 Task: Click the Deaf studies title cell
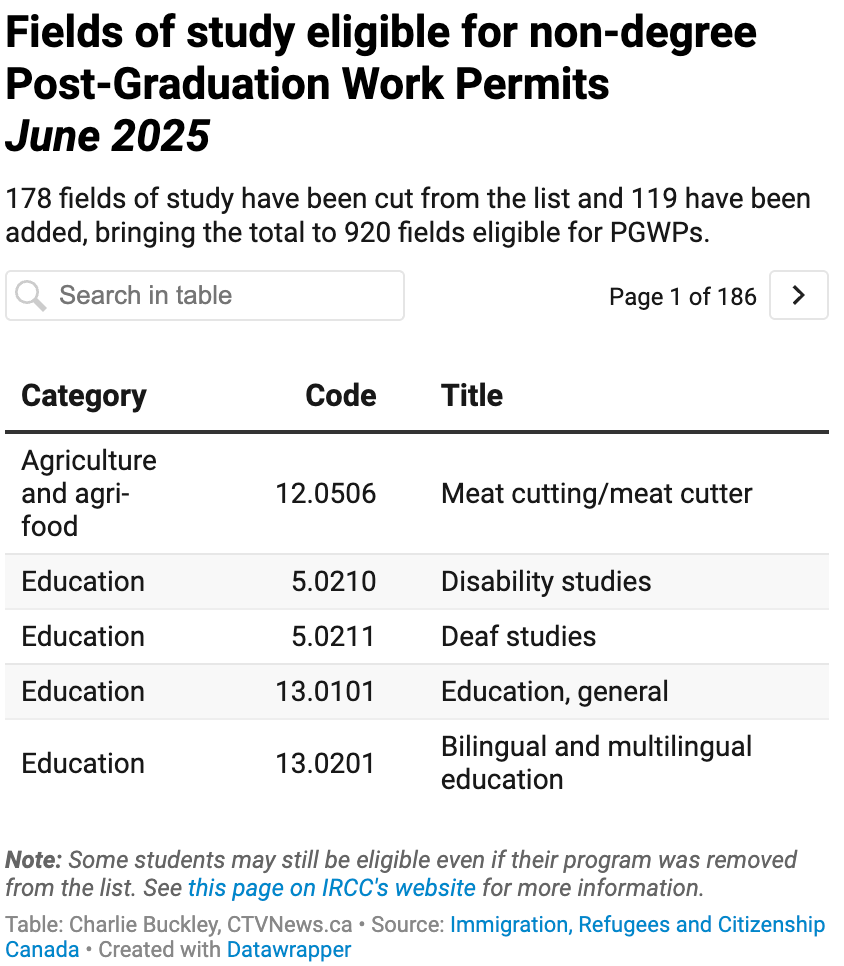tap(519, 636)
